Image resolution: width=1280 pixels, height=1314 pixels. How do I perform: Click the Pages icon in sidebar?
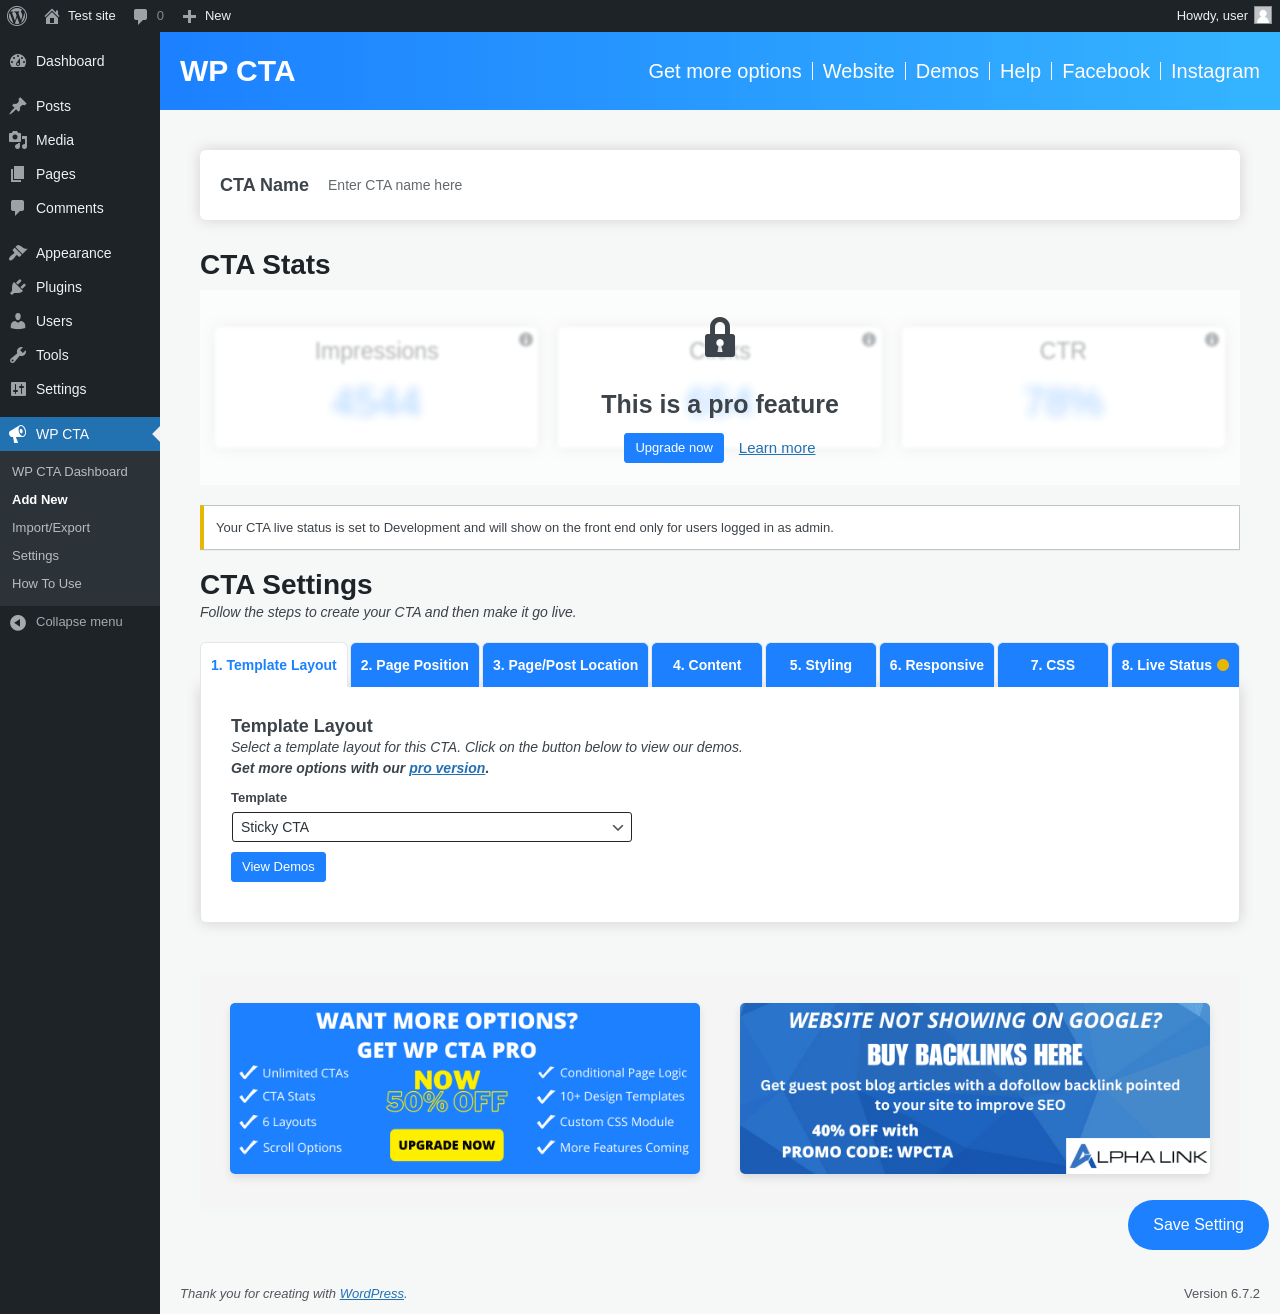(x=18, y=174)
